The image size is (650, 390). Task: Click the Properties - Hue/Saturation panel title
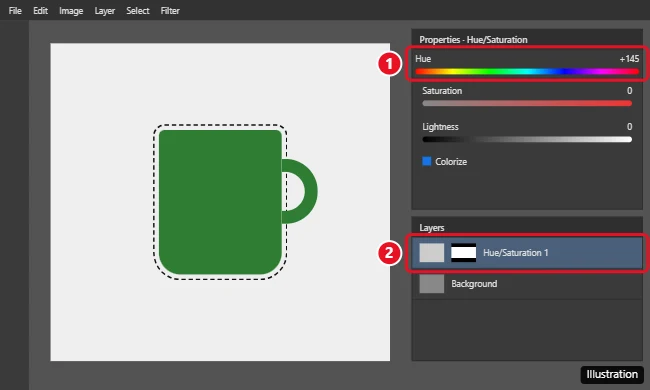click(x=473, y=40)
